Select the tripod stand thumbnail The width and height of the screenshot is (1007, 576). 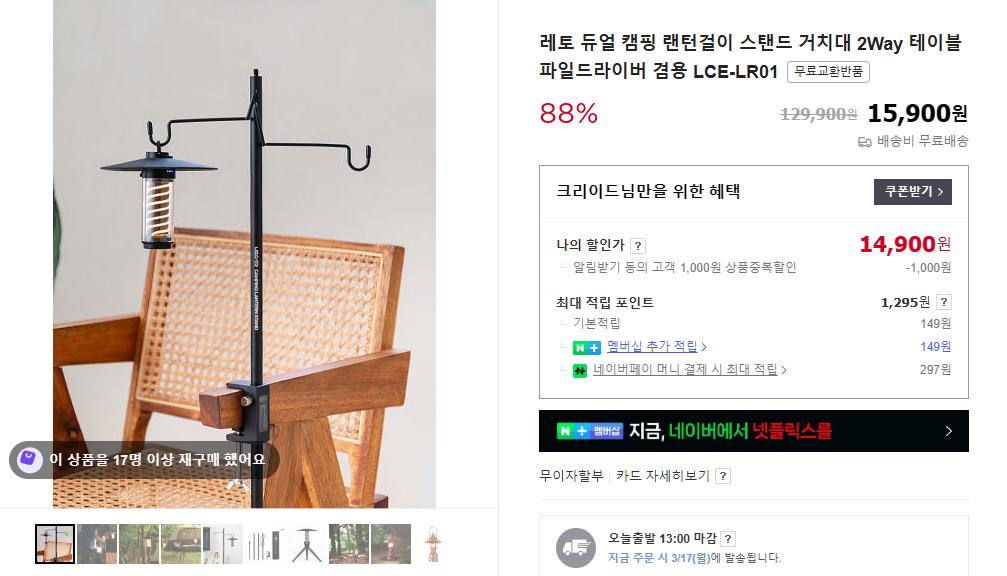tap(307, 544)
